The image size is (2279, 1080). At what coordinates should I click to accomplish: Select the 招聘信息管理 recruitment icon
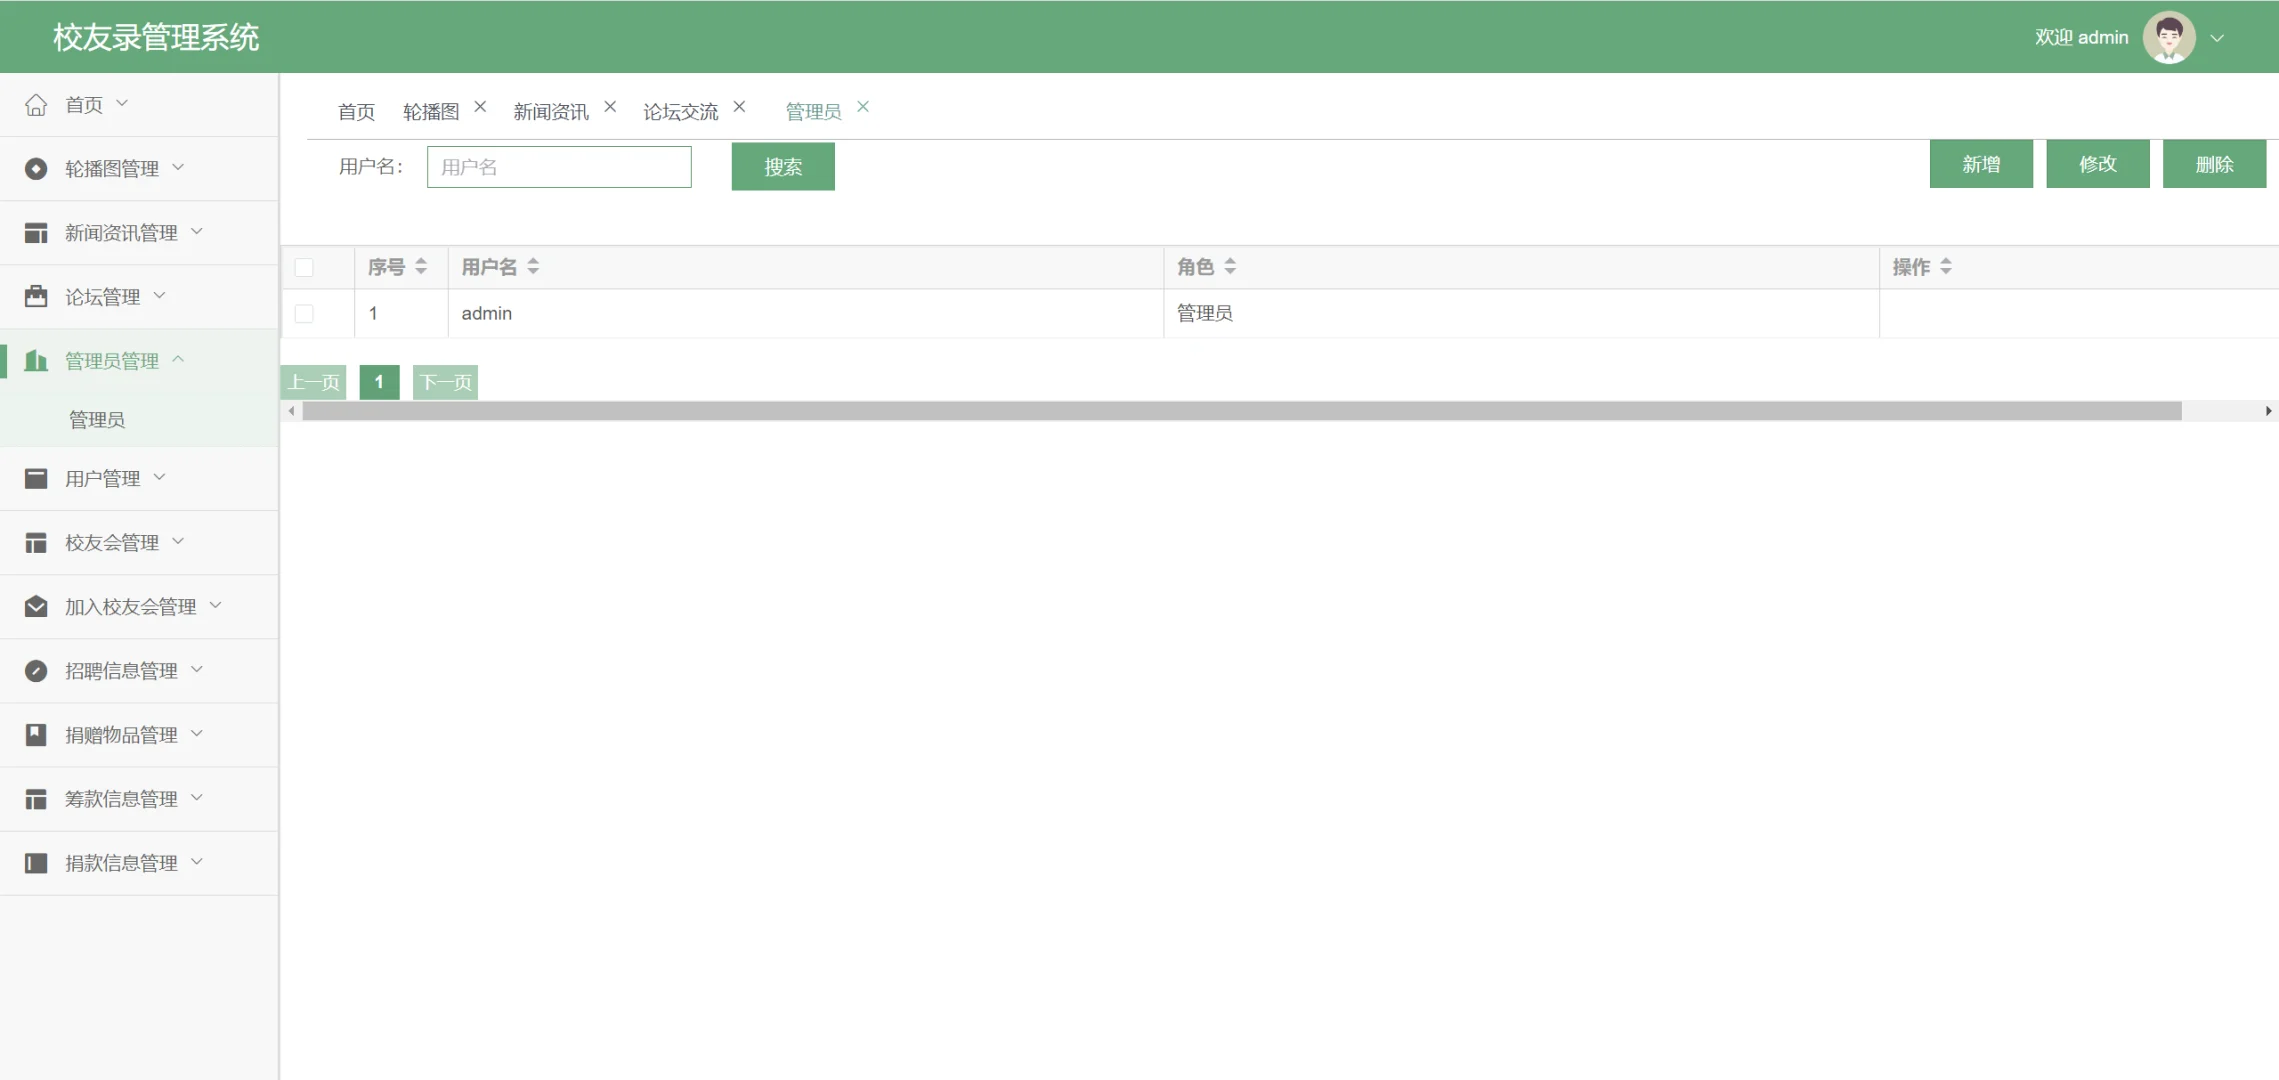point(36,670)
